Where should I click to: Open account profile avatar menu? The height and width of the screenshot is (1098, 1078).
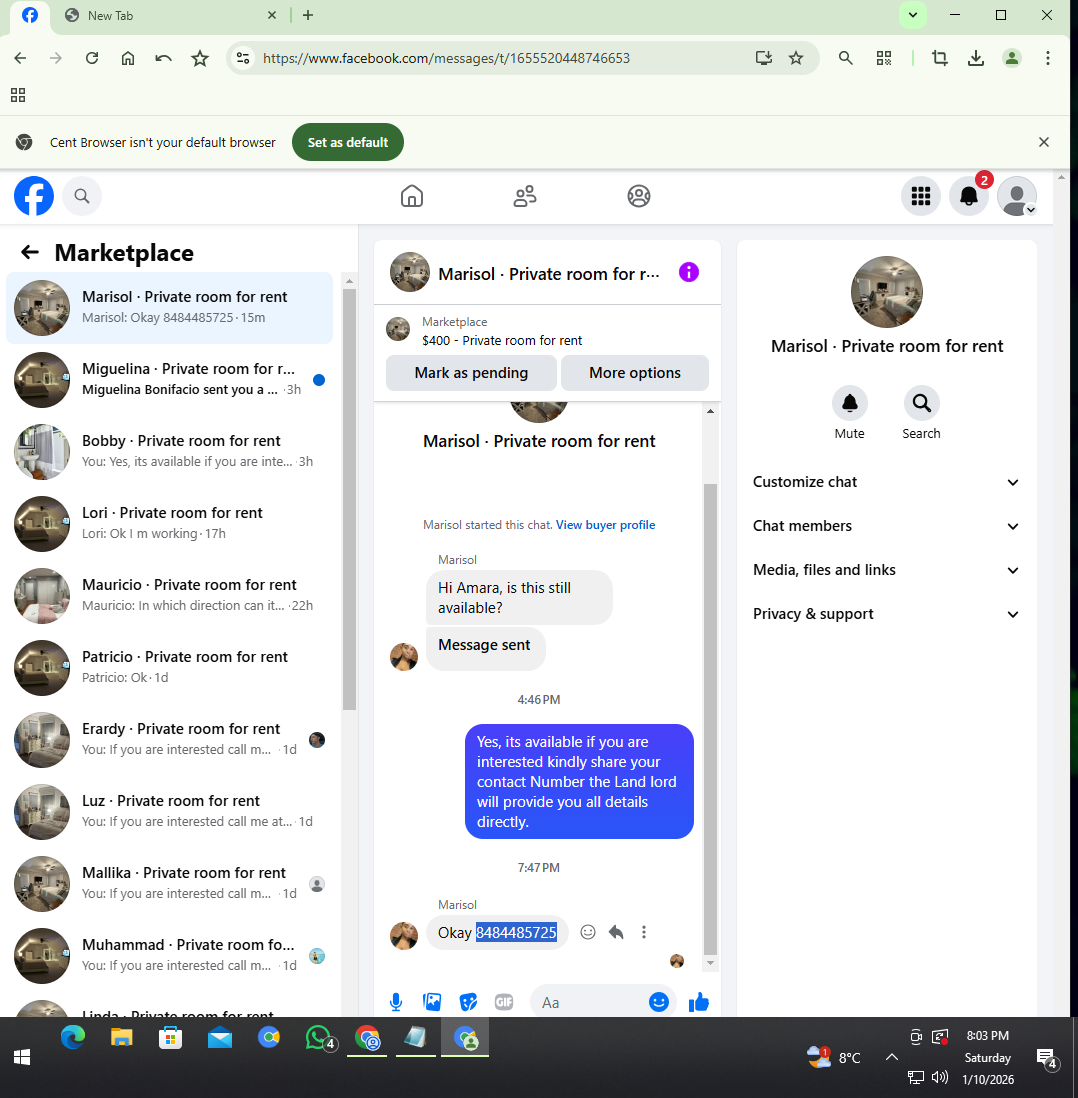(x=1016, y=196)
